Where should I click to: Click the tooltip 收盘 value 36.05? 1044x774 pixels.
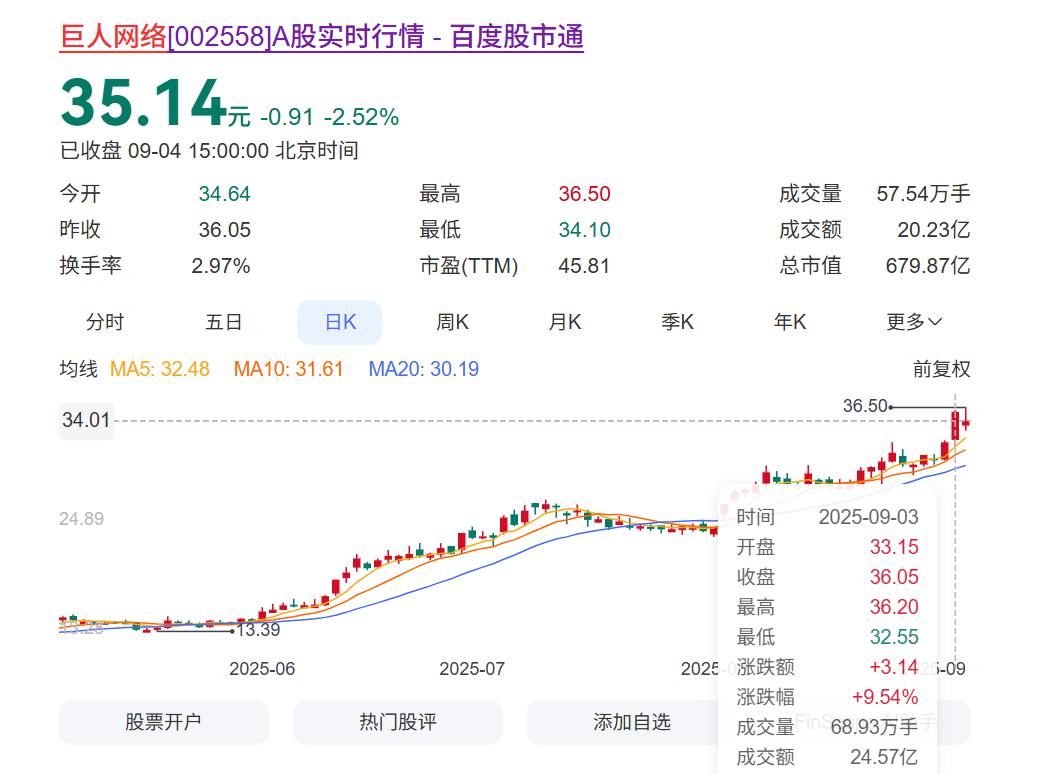coord(894,577)
